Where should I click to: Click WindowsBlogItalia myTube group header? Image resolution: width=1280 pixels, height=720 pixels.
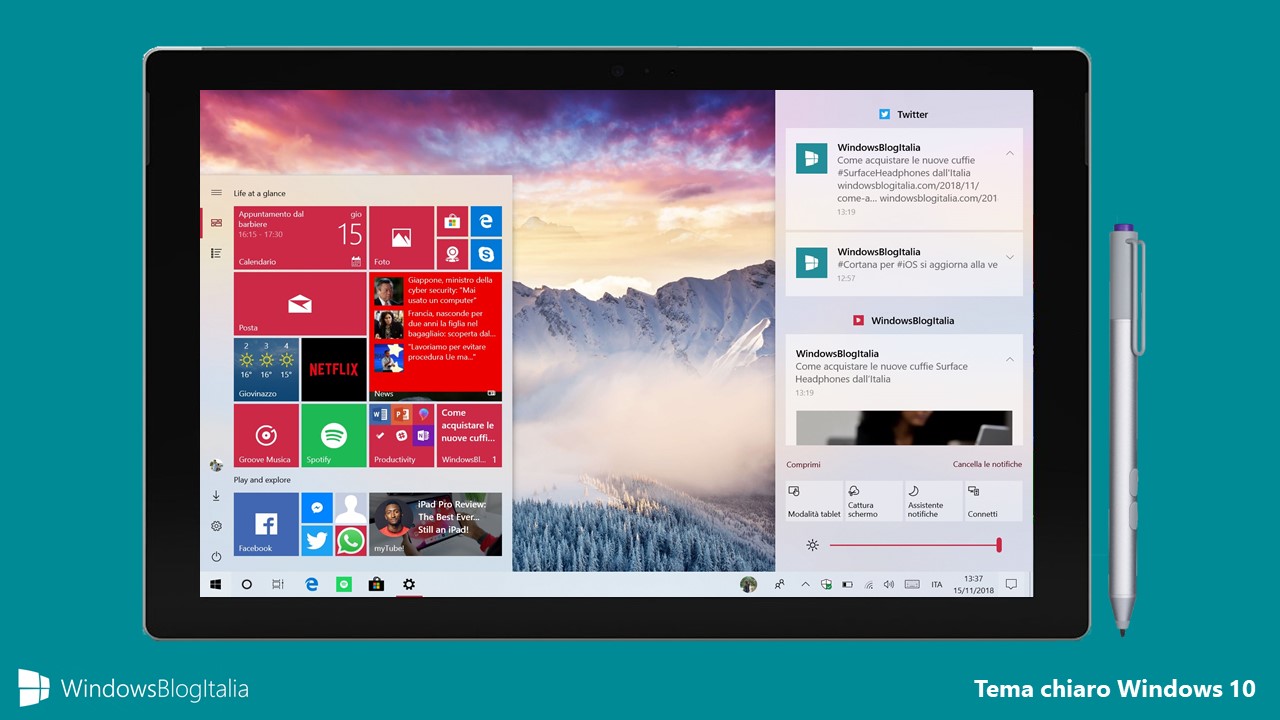click(x=904, y=320)
